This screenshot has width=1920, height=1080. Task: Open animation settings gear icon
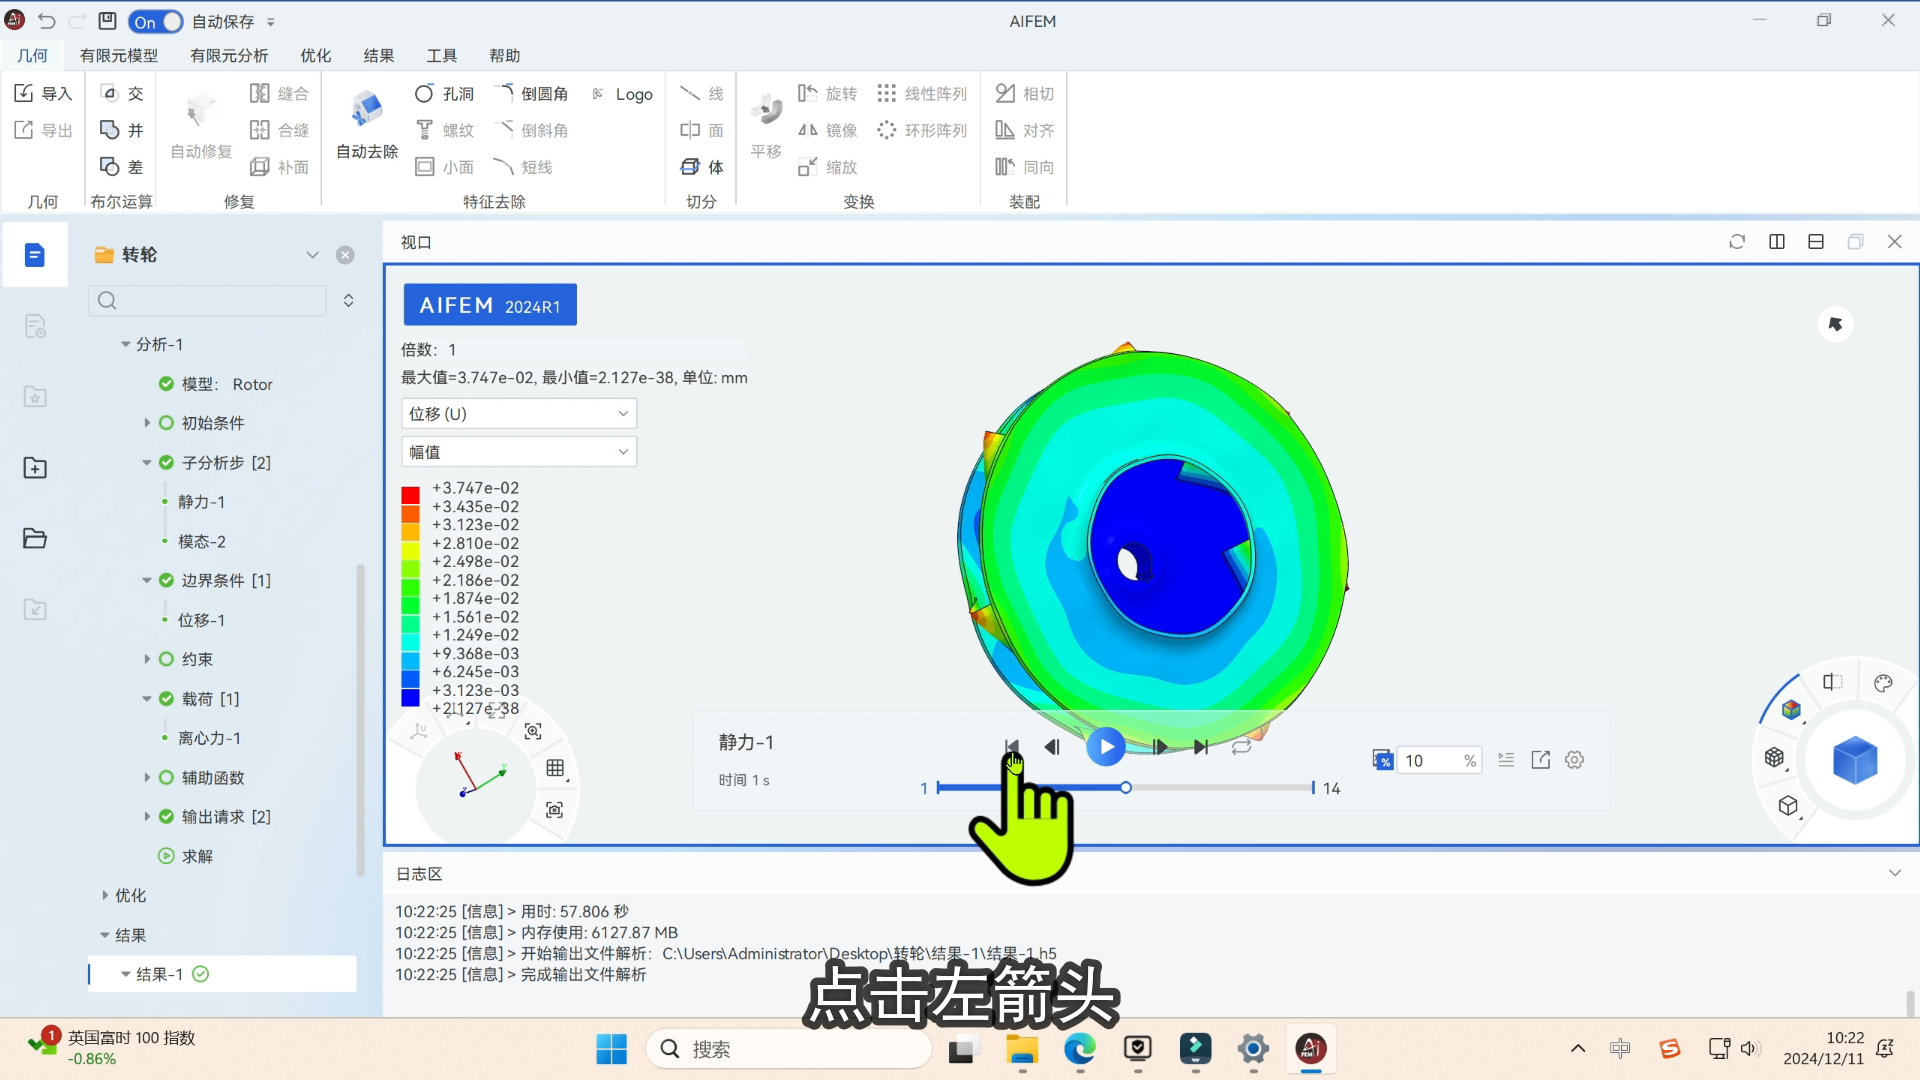1574,760
